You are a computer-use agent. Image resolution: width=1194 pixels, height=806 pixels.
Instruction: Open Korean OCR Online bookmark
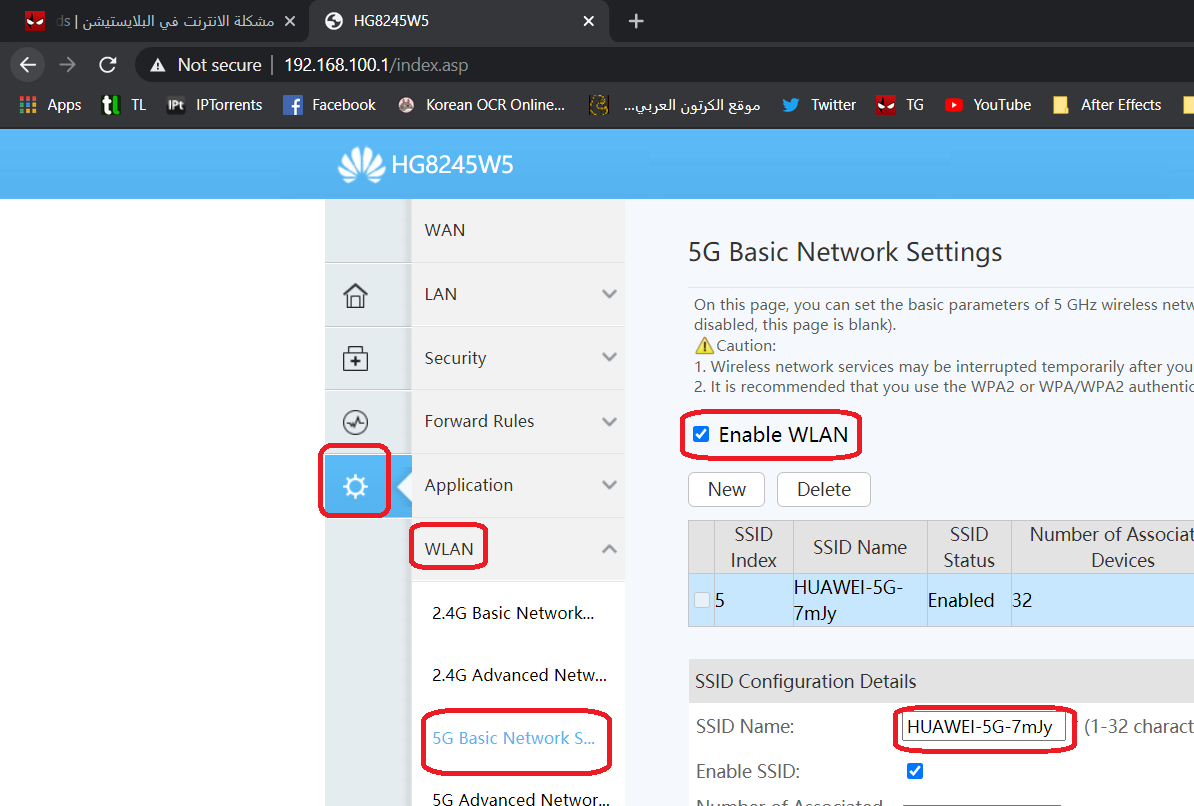[481, 105]
